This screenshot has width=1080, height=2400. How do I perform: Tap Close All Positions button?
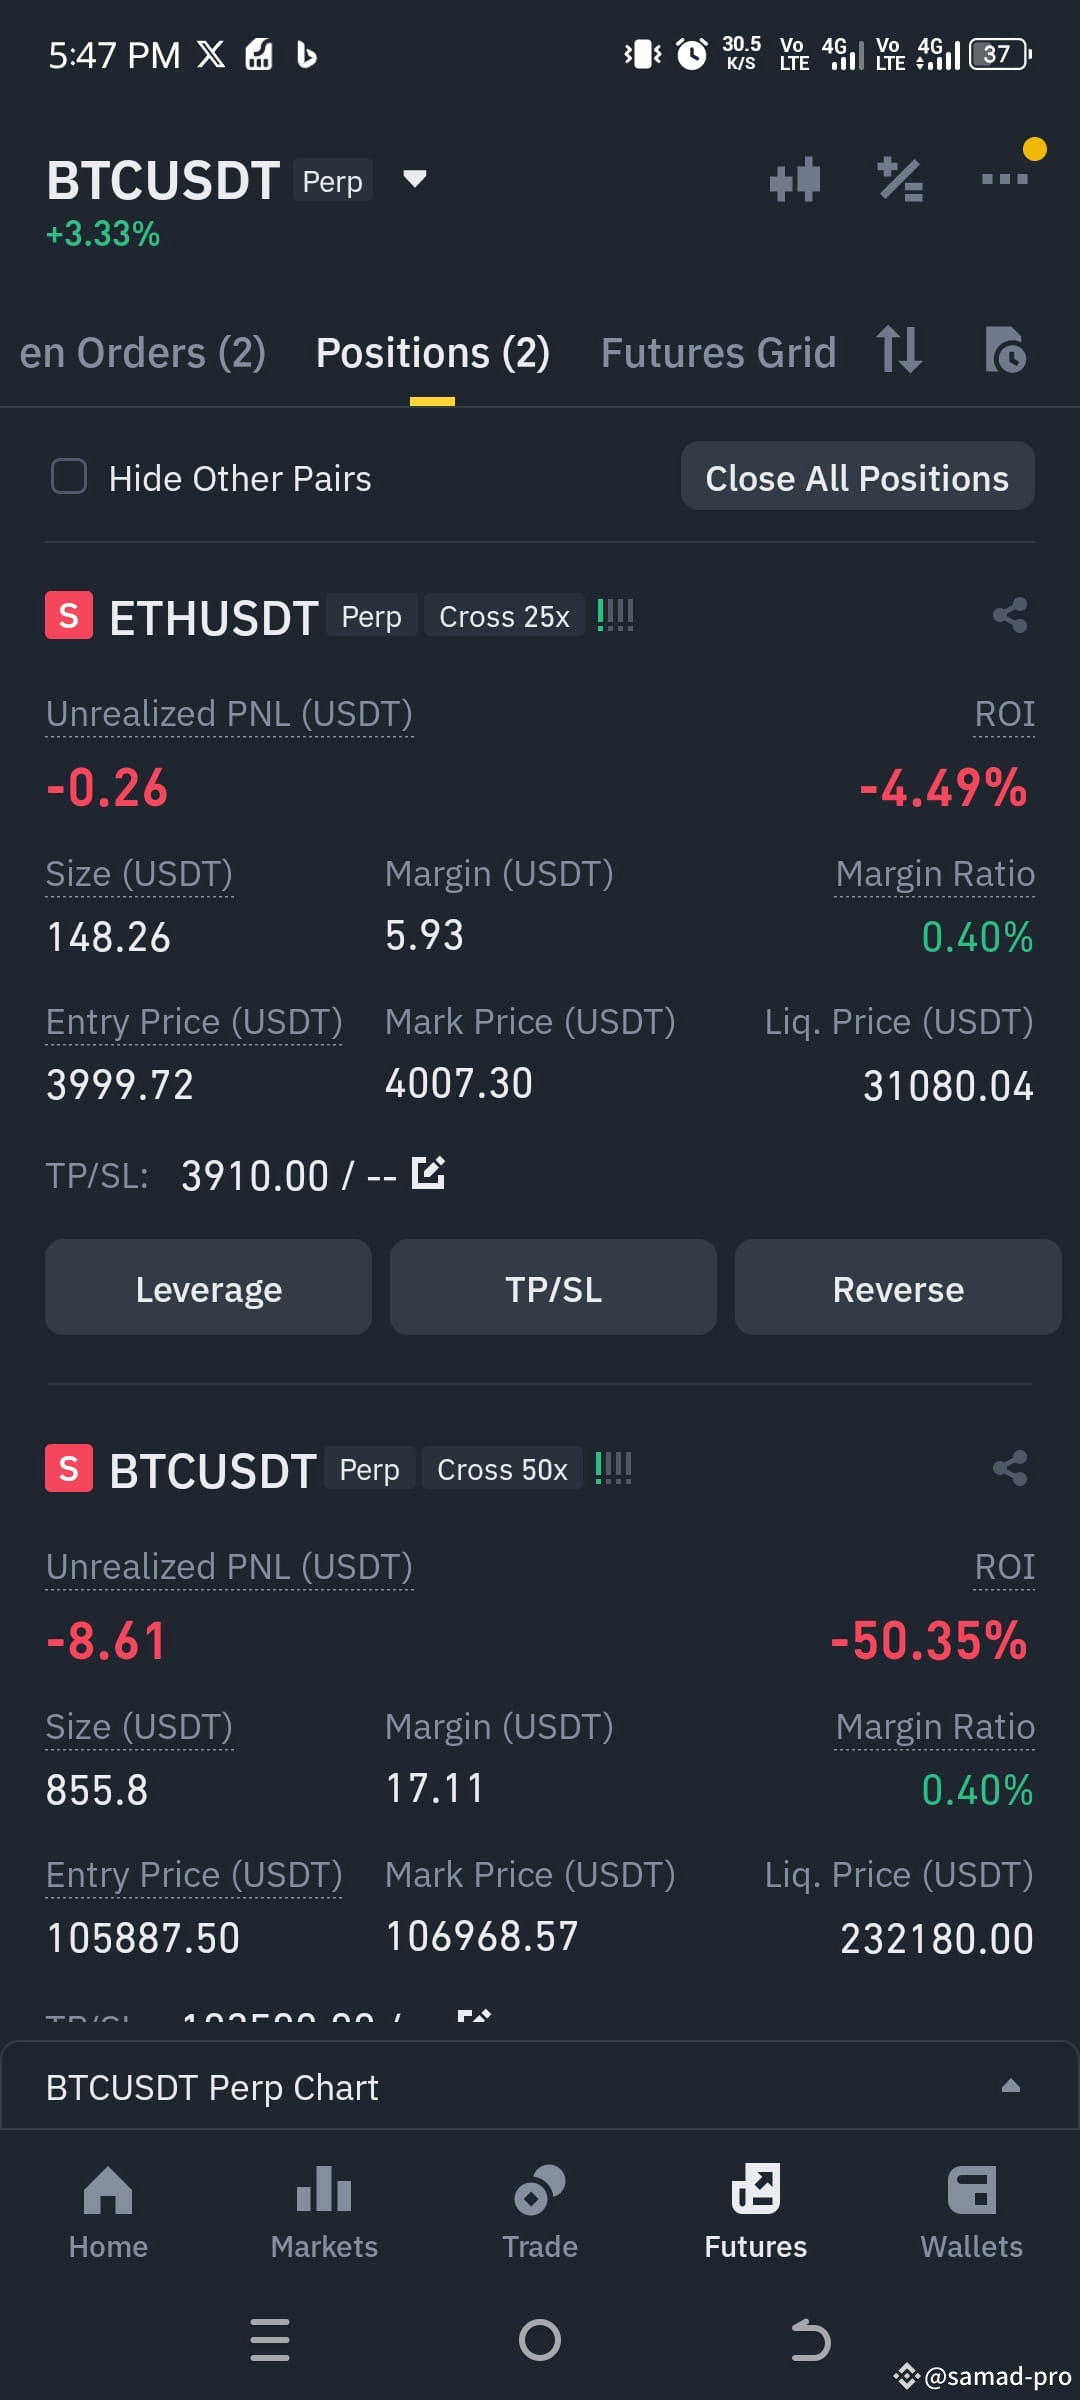pyautogui.click(x=857, y=477)
